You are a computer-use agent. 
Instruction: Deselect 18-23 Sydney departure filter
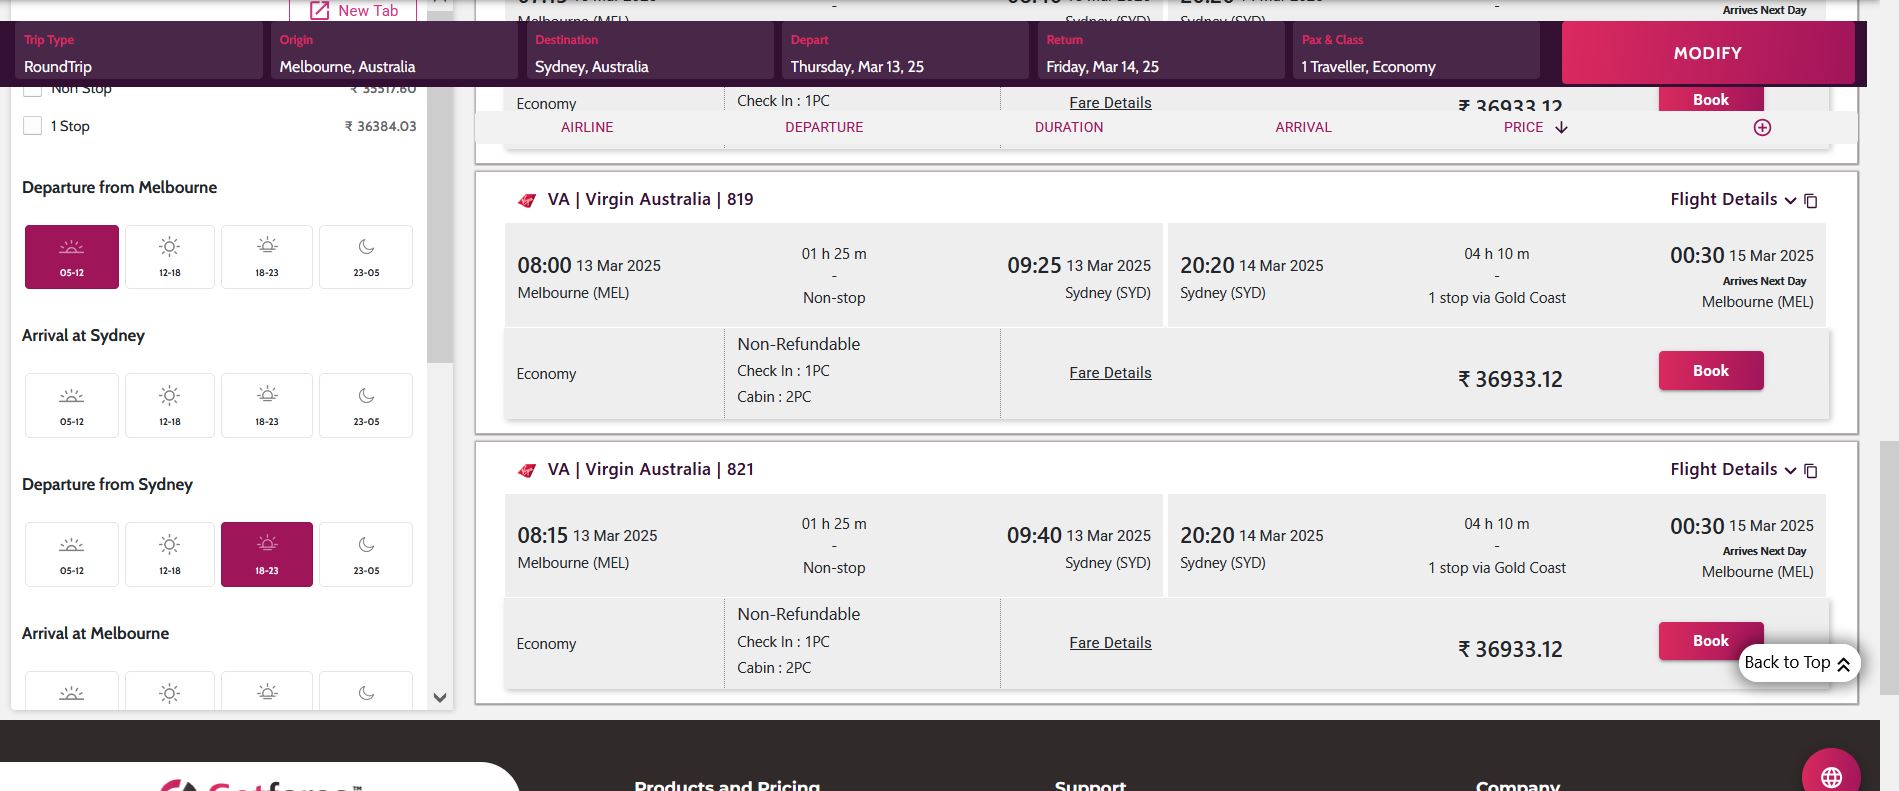(267, 554)
